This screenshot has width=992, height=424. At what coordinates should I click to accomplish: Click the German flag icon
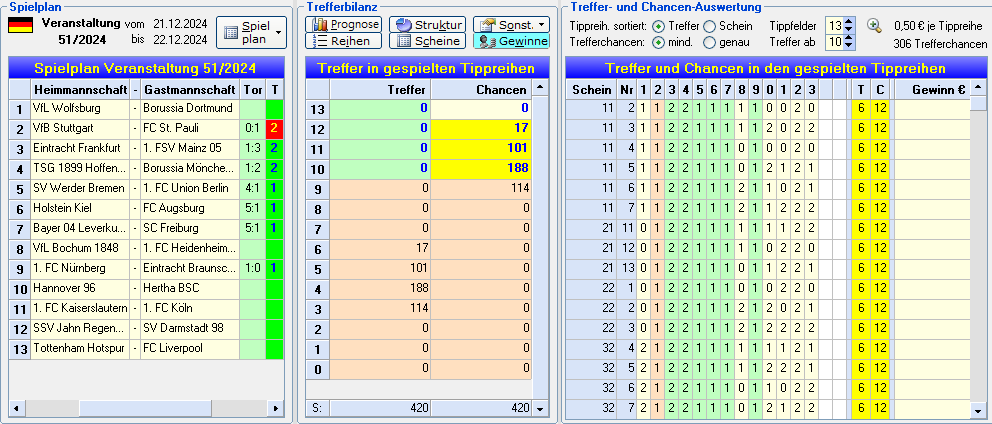point(20,25)
